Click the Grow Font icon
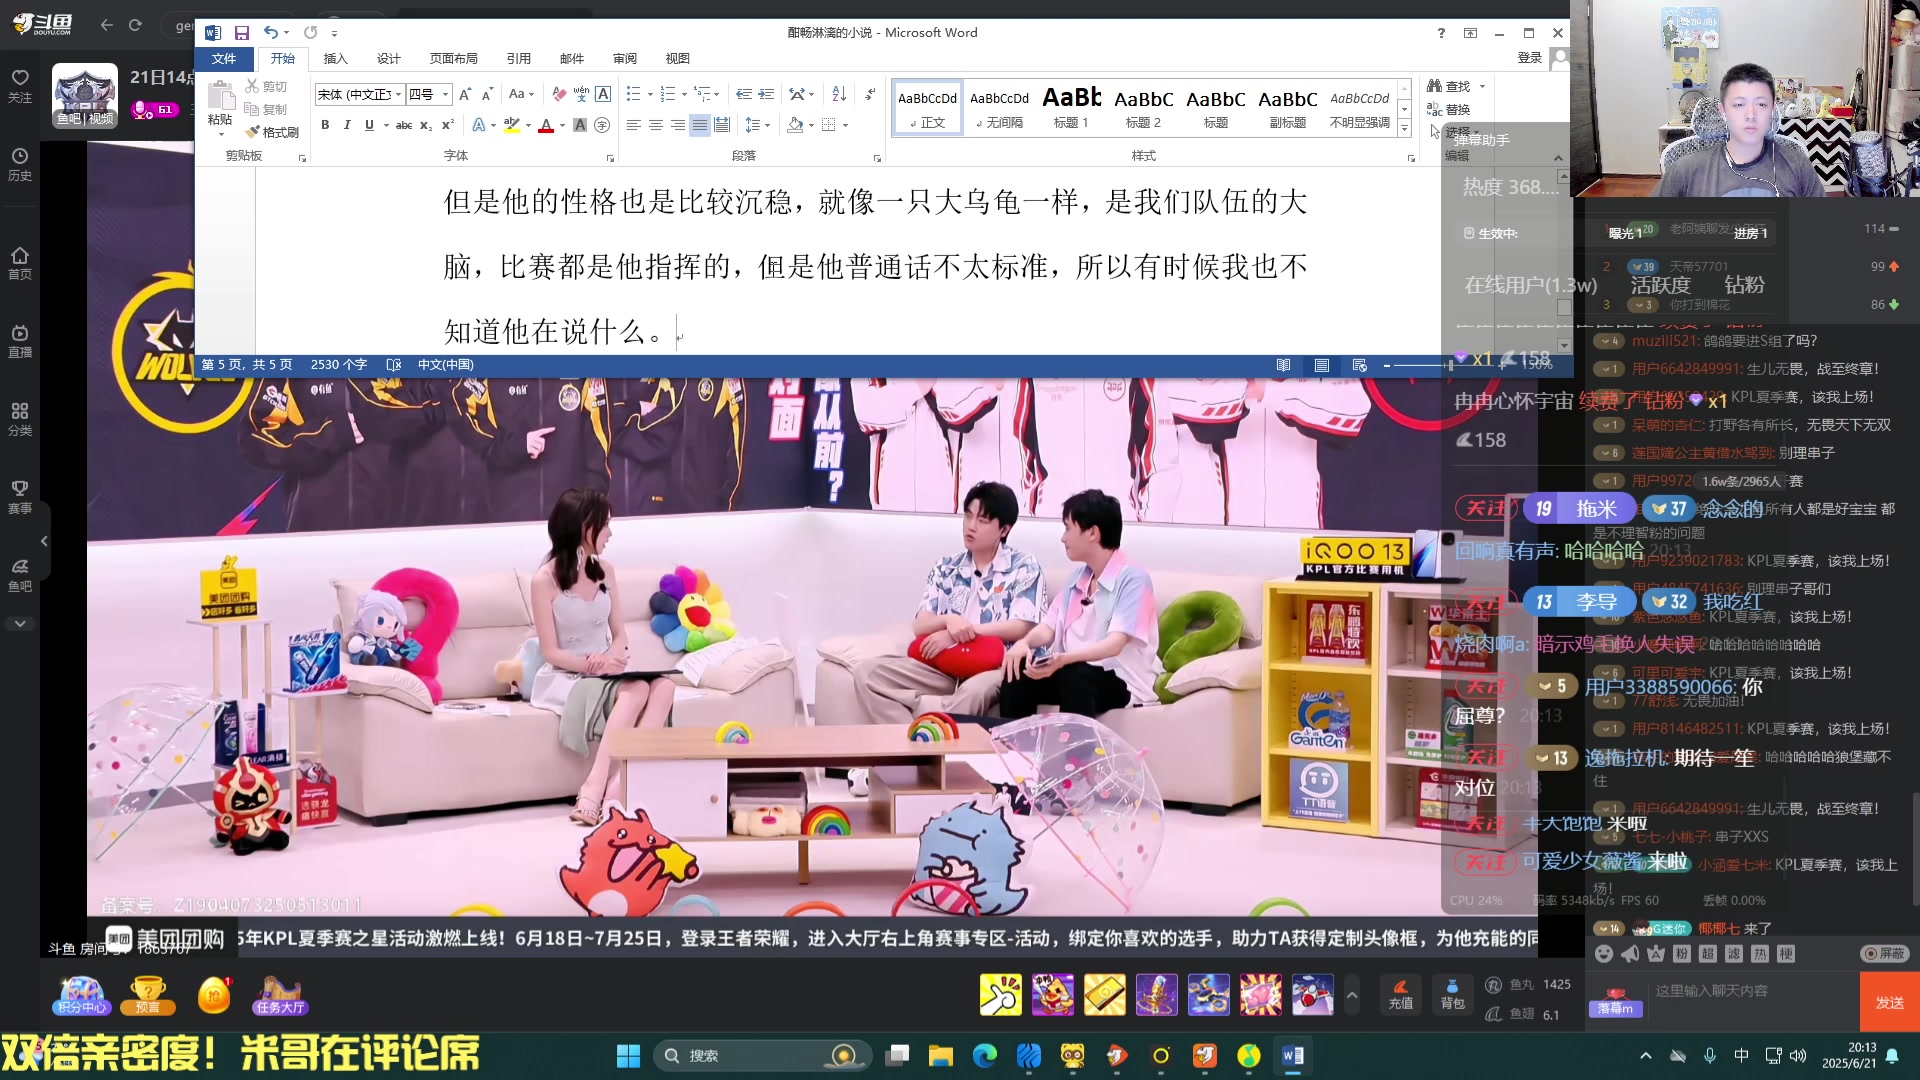 pyautogui.click(x=465, y=94)
